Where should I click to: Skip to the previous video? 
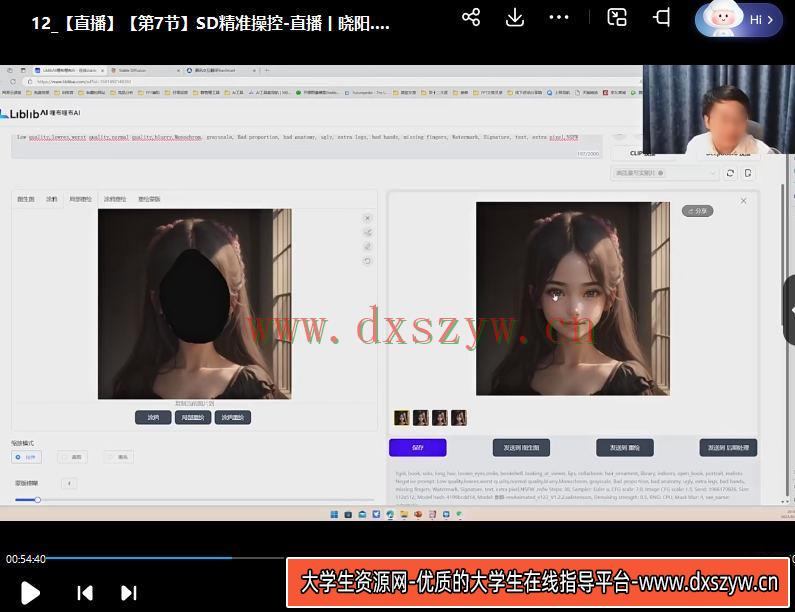point(85,593)
